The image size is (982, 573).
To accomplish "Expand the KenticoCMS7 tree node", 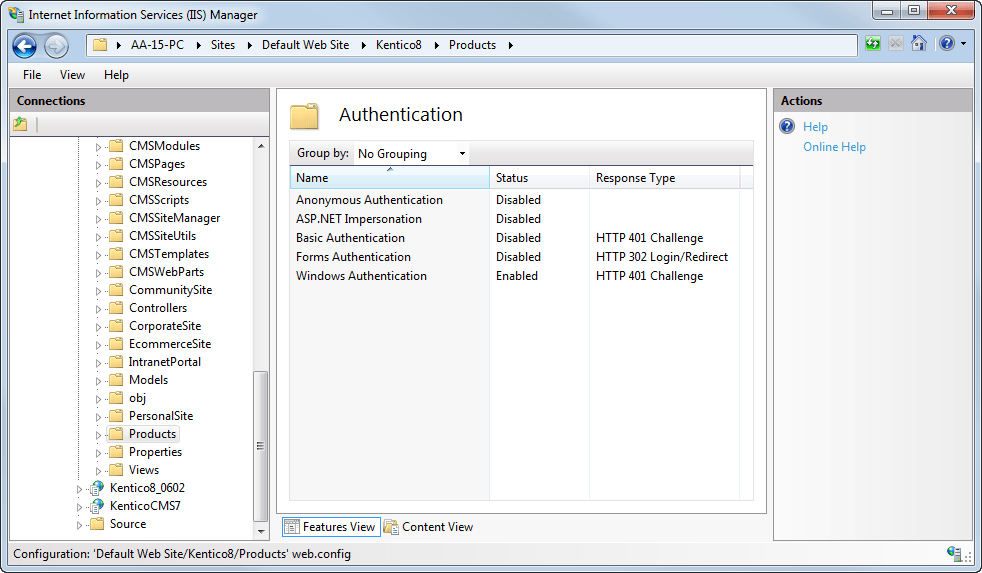I will 79,507.
